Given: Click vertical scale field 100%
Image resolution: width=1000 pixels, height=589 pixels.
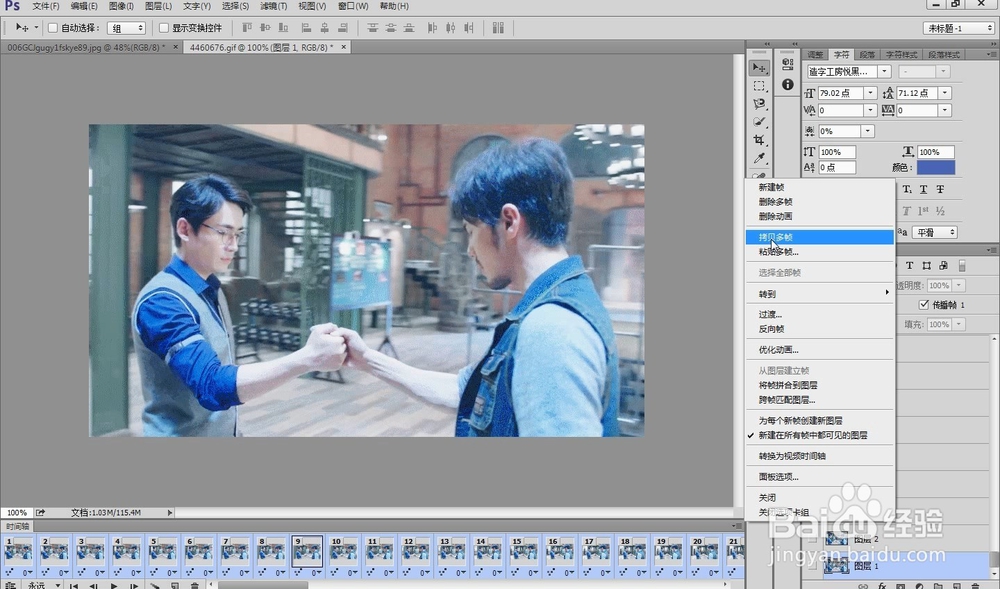Looking at the screenshot, I should (837, 152).
